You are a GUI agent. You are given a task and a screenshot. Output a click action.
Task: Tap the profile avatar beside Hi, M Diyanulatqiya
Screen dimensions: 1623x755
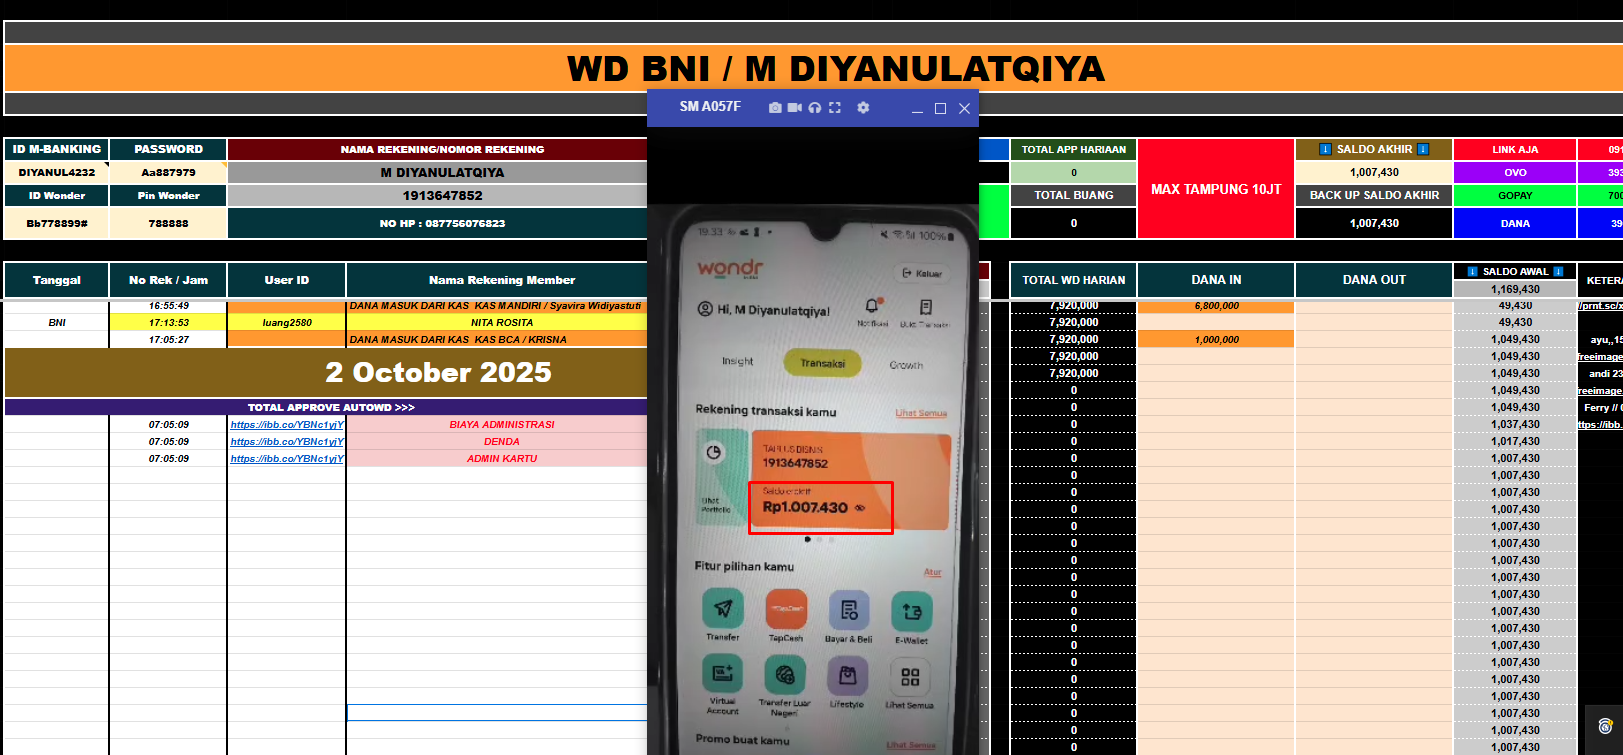[705, 310]
